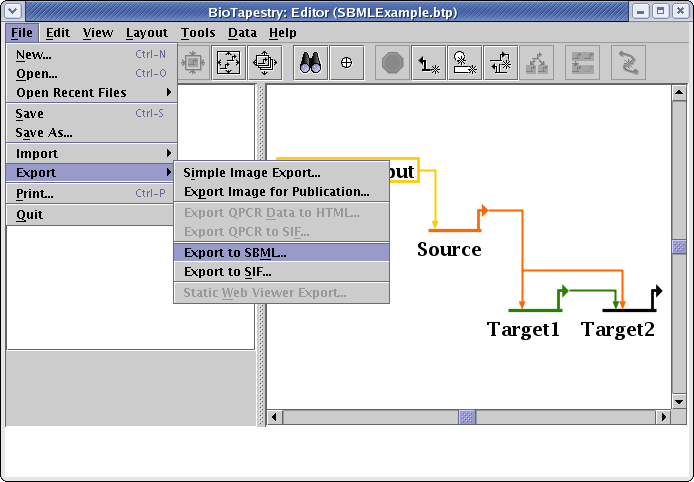Click the binoculars search icon
Screen dimensions: 694x482
click(x=311, y=62)
